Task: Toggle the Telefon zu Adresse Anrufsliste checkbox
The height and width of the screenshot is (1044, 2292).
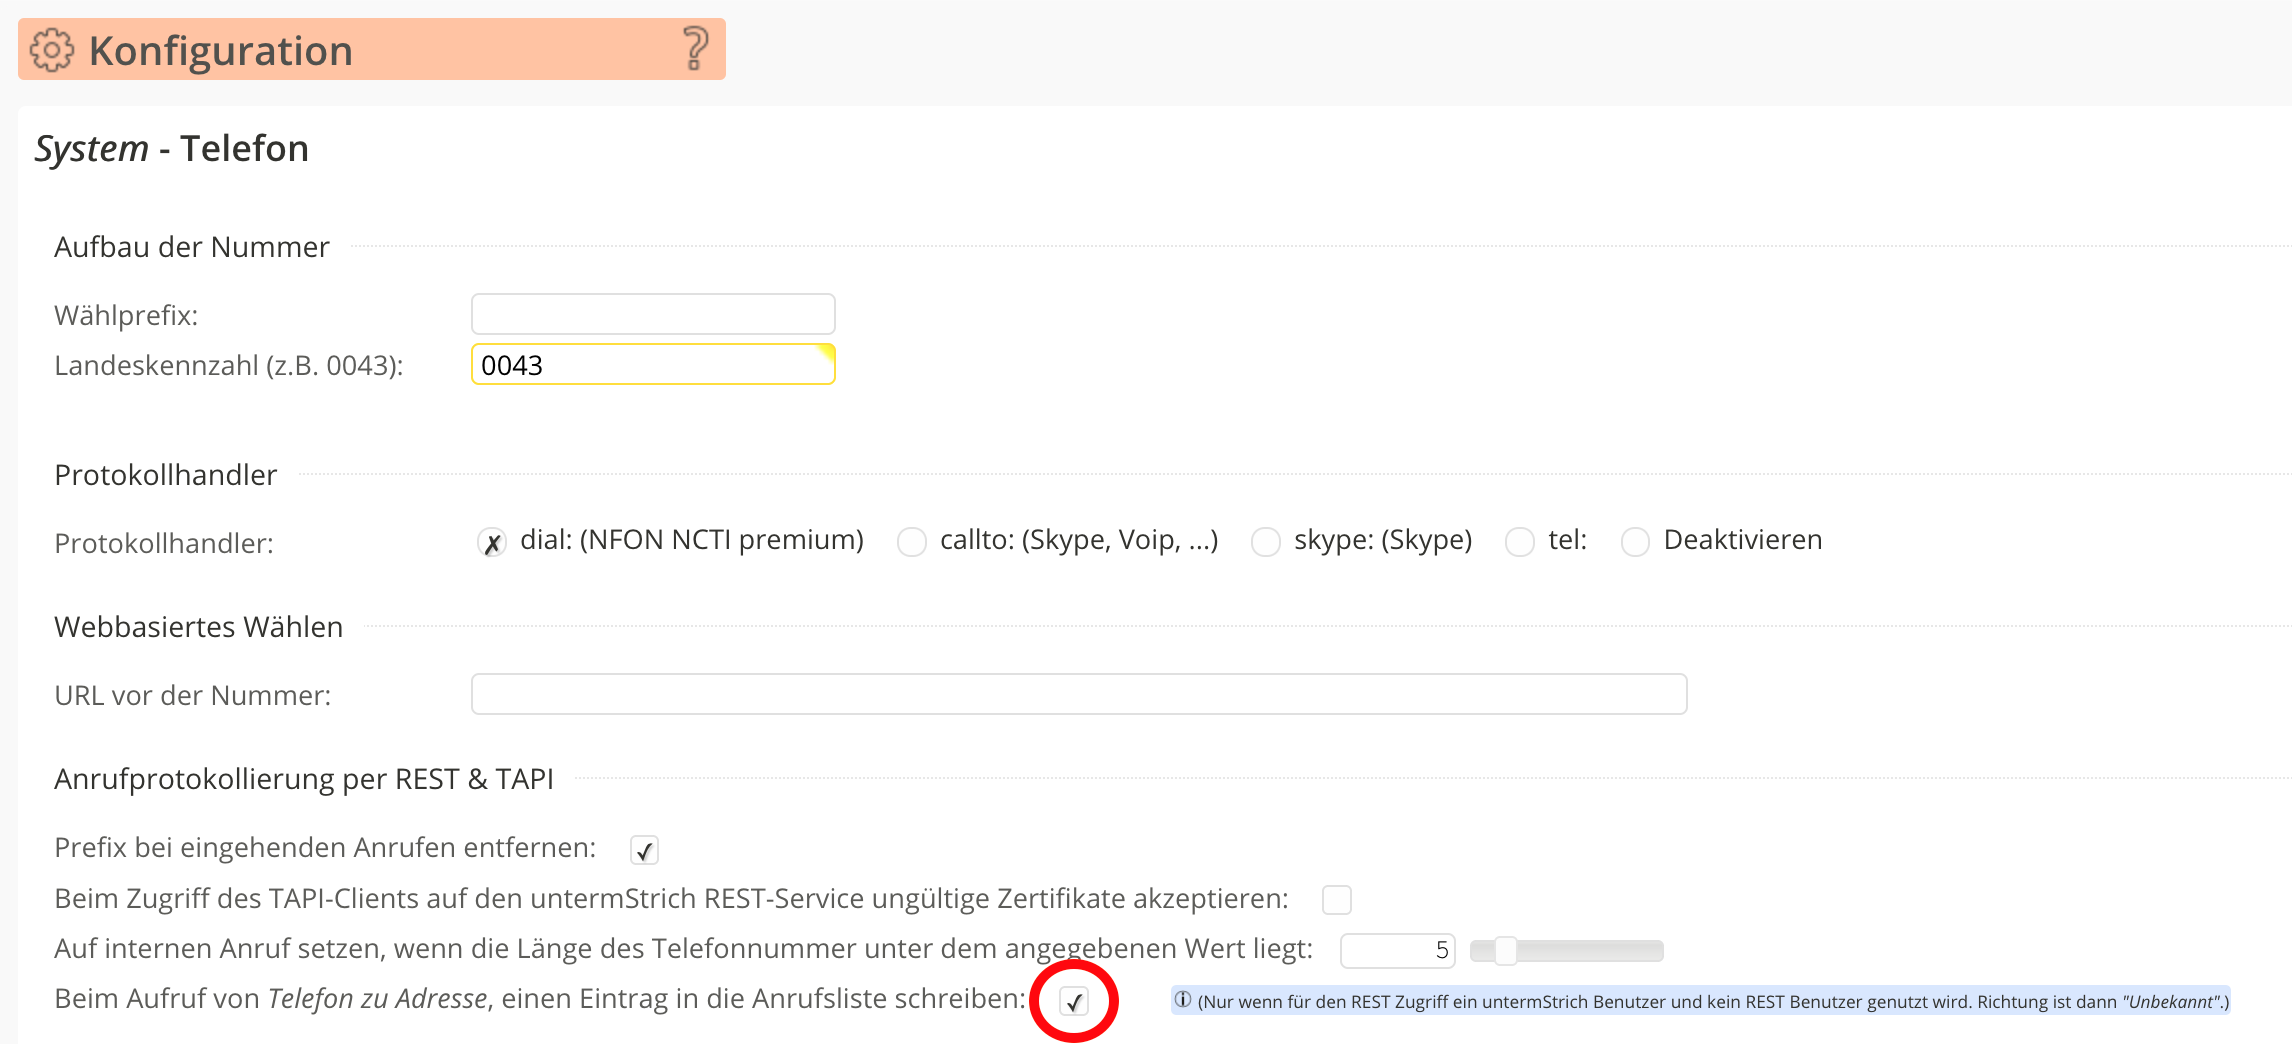Action: (1074, 1001)
